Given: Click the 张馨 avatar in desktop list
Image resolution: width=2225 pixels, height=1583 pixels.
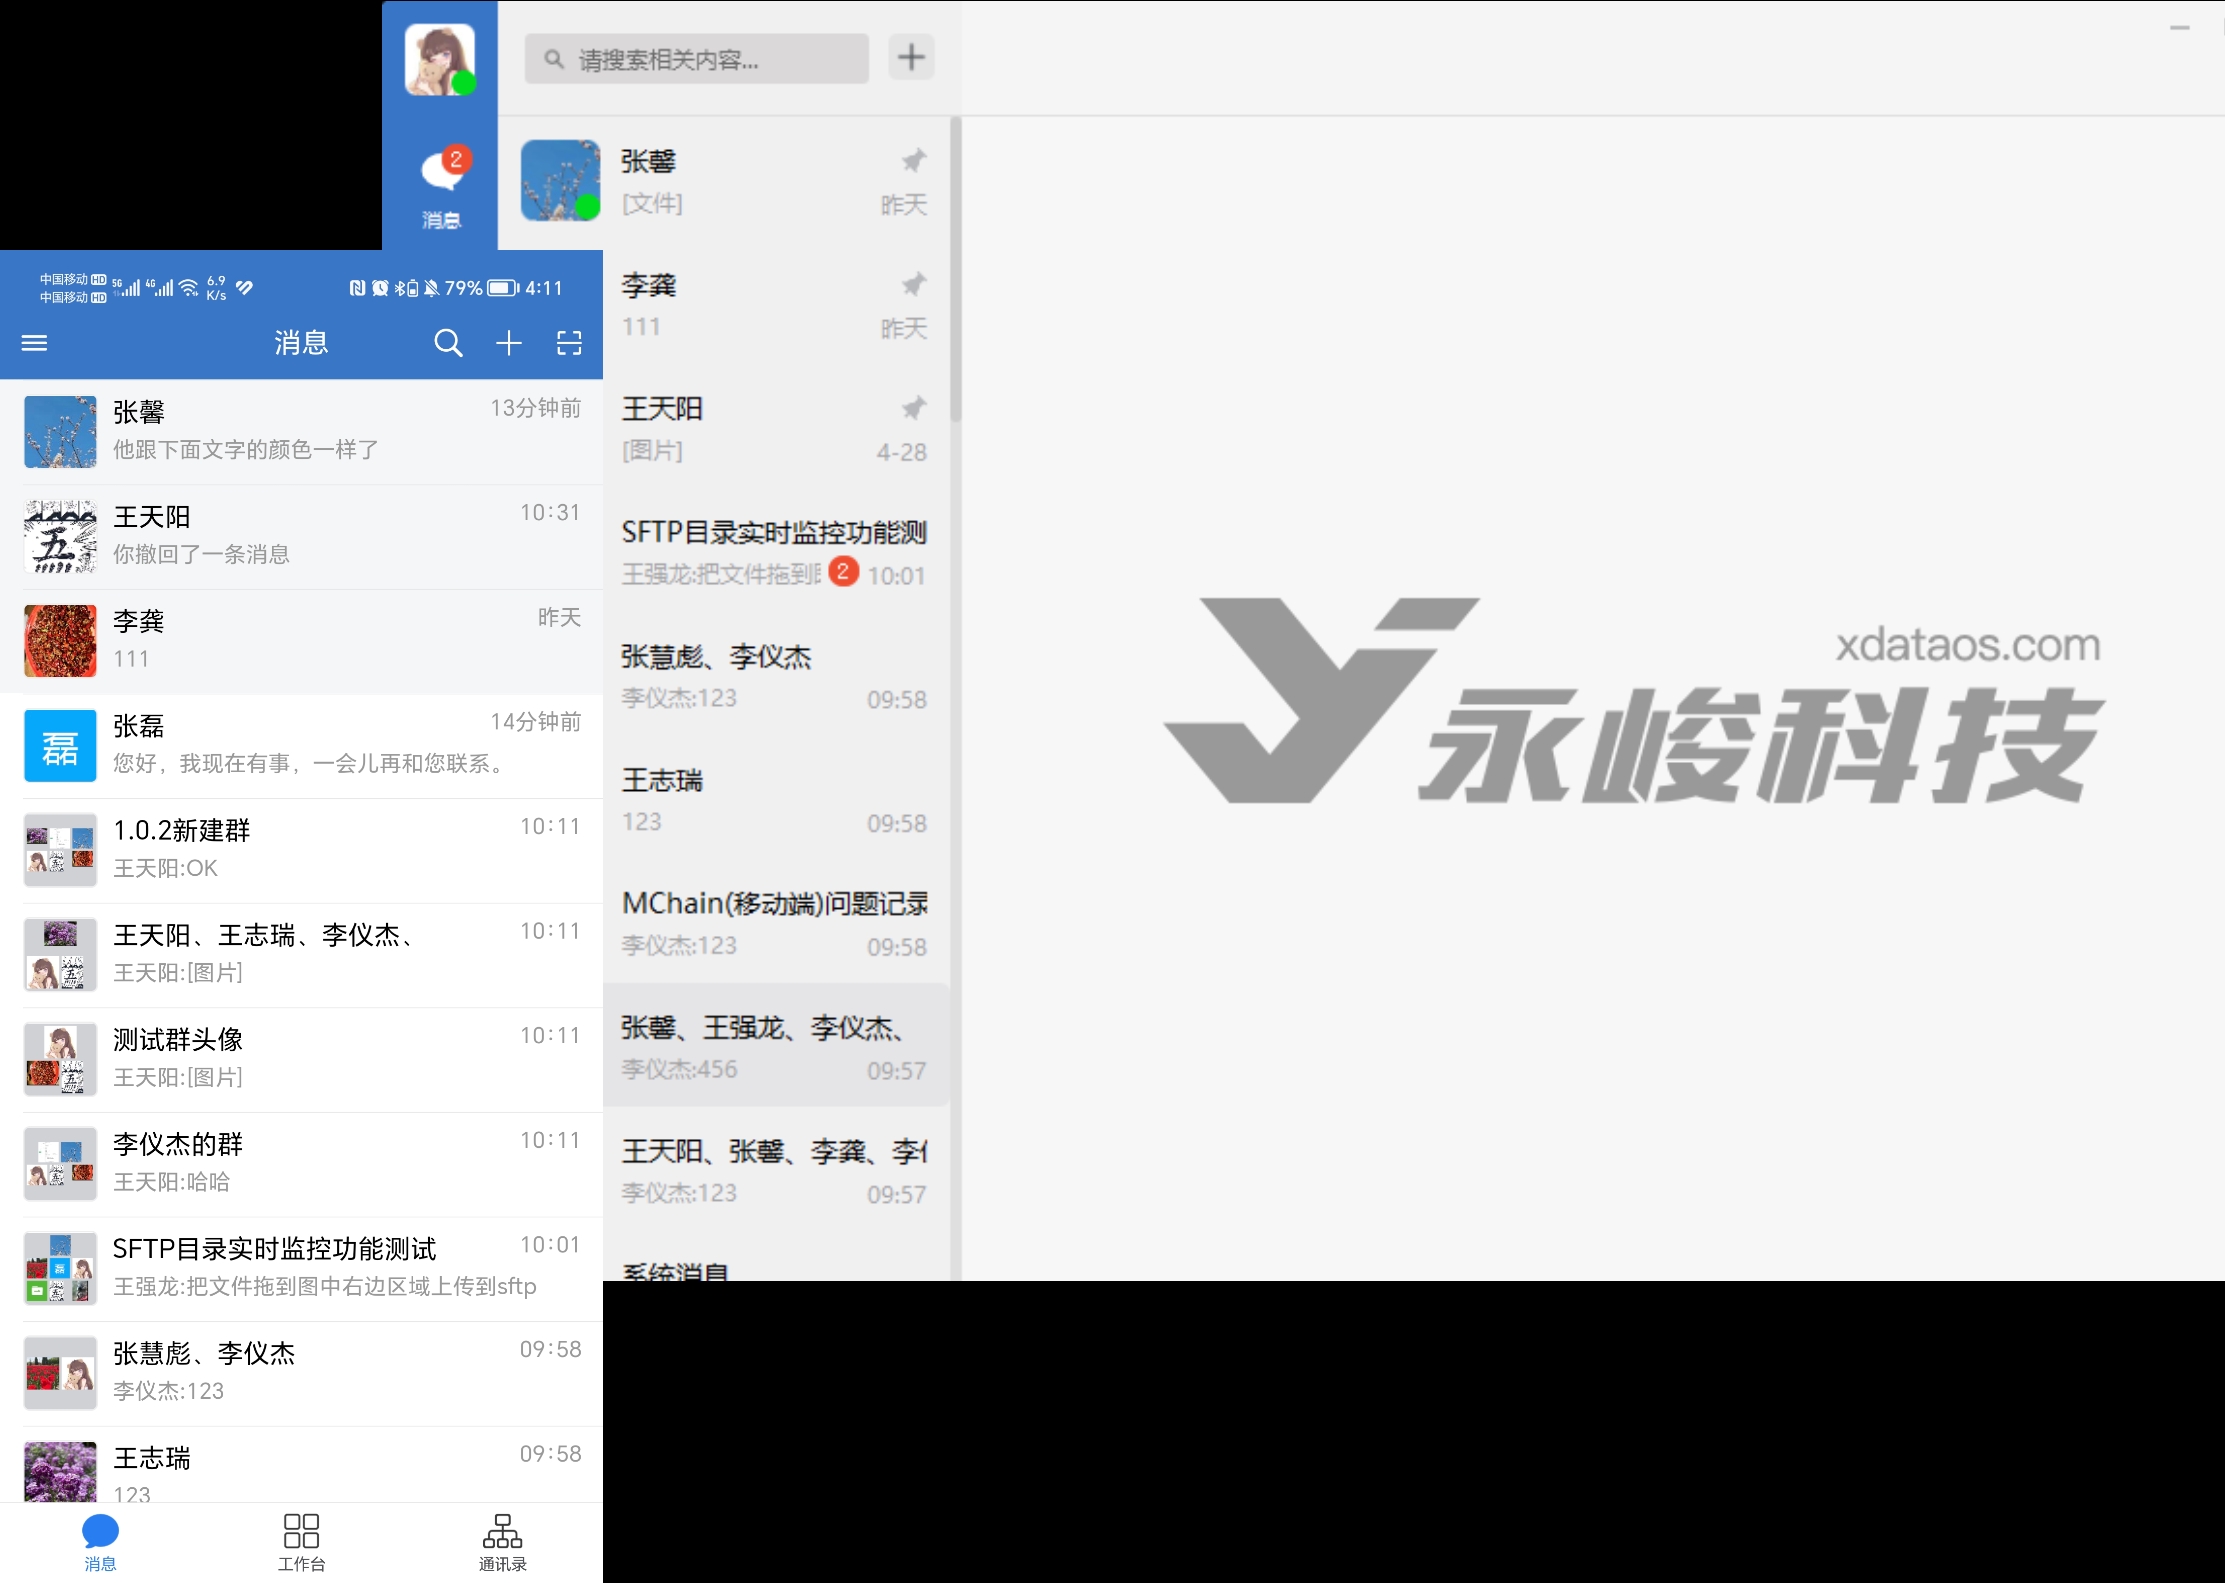Looking at the screenshot, I should (560, 180).
